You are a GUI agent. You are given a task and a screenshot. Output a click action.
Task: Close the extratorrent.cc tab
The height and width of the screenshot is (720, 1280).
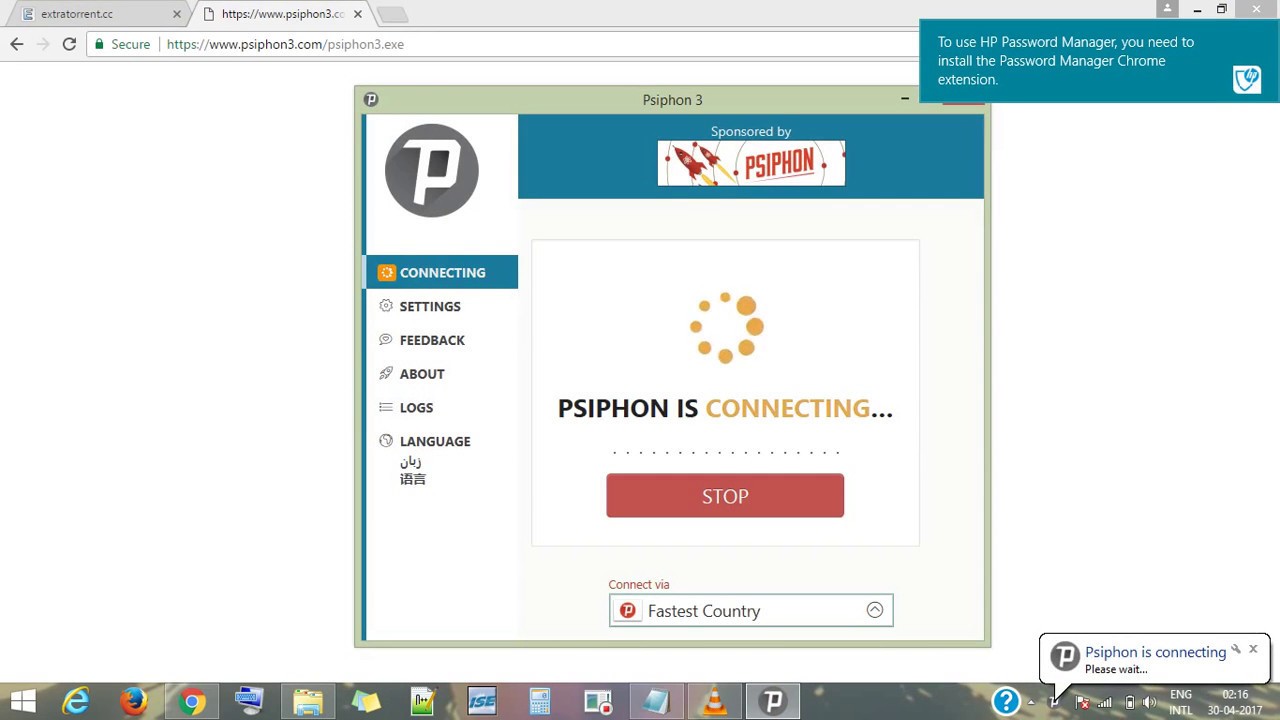tap(177, 14)
